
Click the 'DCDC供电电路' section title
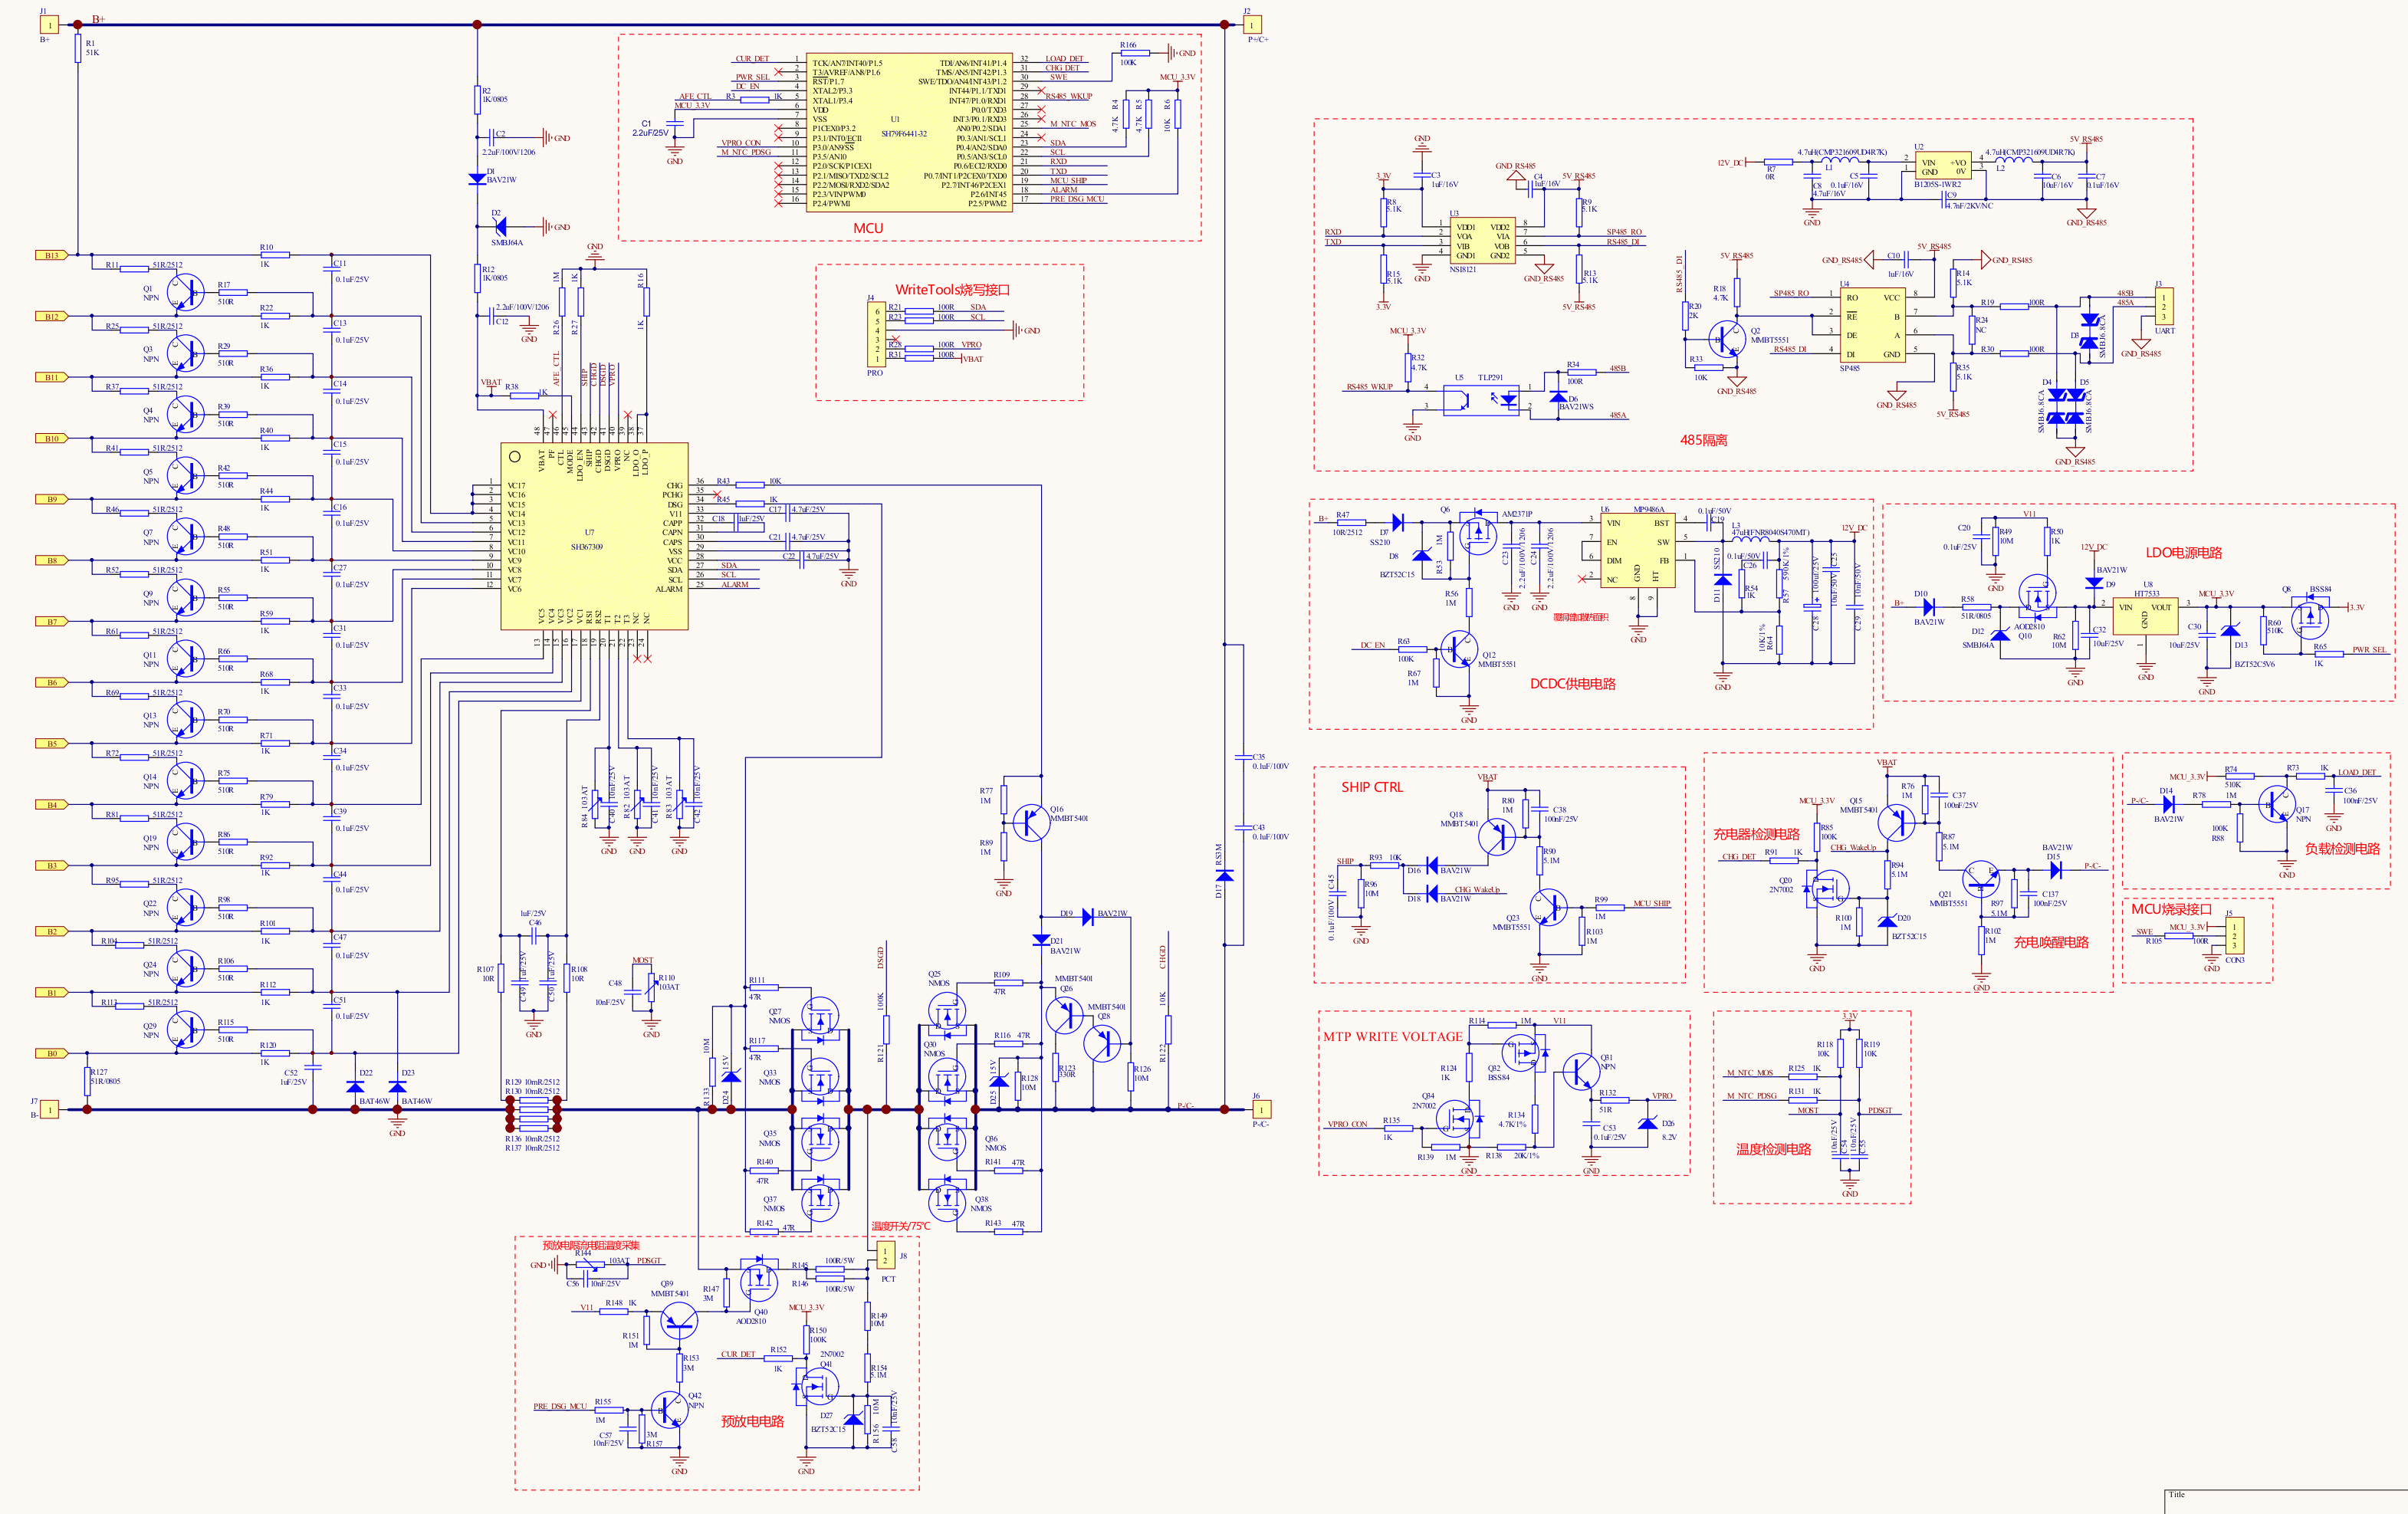point(1573,684)
